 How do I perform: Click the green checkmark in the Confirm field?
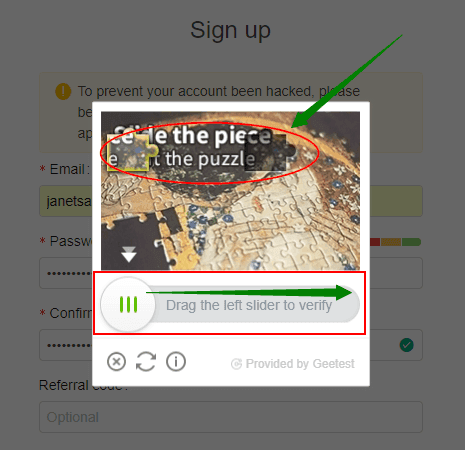point(407,345)
